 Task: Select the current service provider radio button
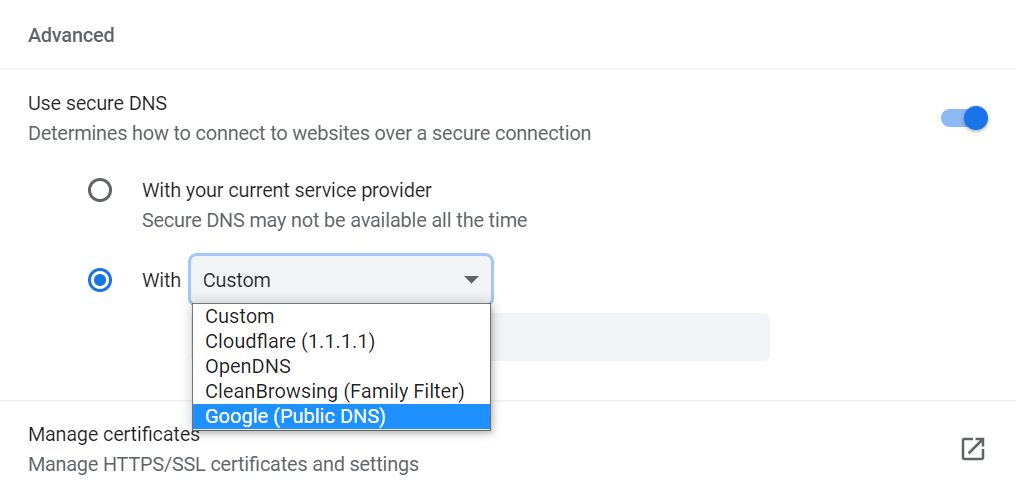(100, 190)
